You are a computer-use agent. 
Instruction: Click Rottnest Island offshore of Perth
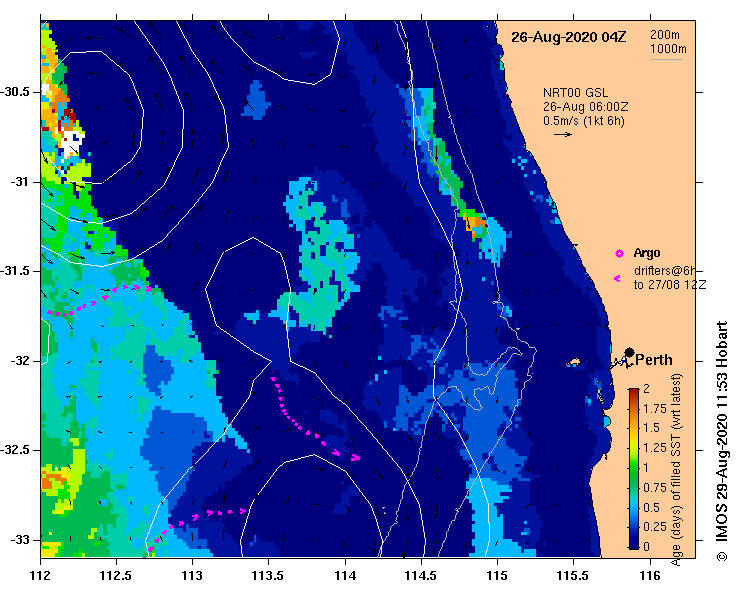click(x=574, y=362)
